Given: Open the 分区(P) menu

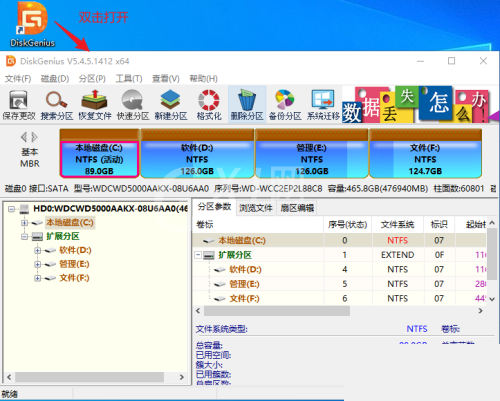Looking at the screenshot, I should [x=92, y=79].
